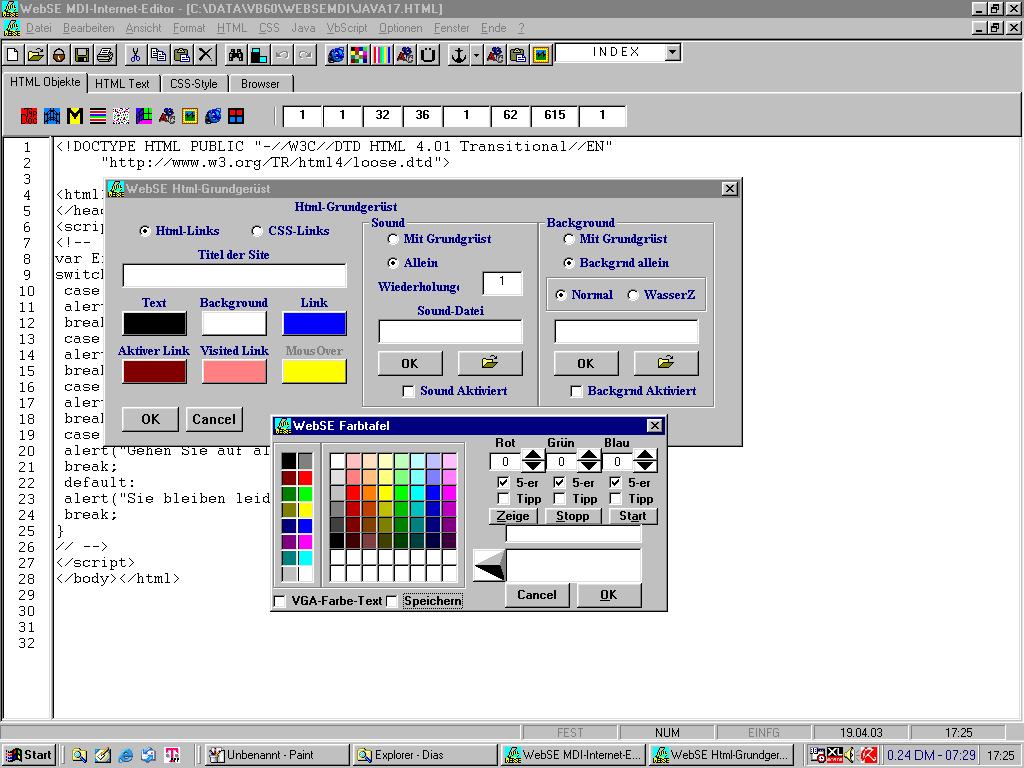
Task: Select Backgrnd allein radio button
Action: [x=569, y=263]
